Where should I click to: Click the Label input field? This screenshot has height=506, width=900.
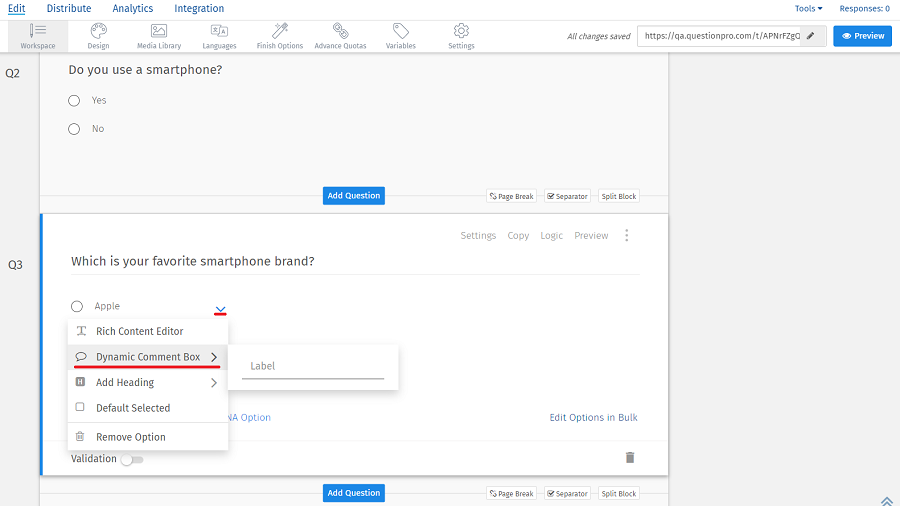[312, 366]
